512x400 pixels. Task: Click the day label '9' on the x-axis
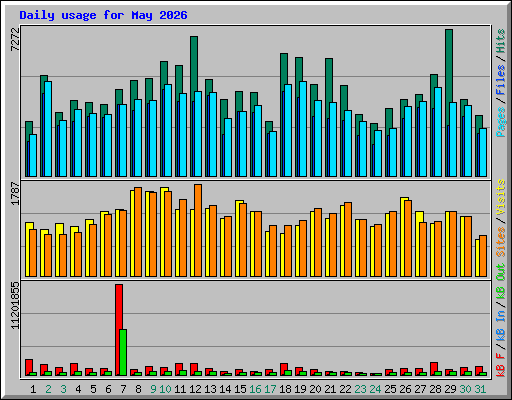click(x=153, y=389)
